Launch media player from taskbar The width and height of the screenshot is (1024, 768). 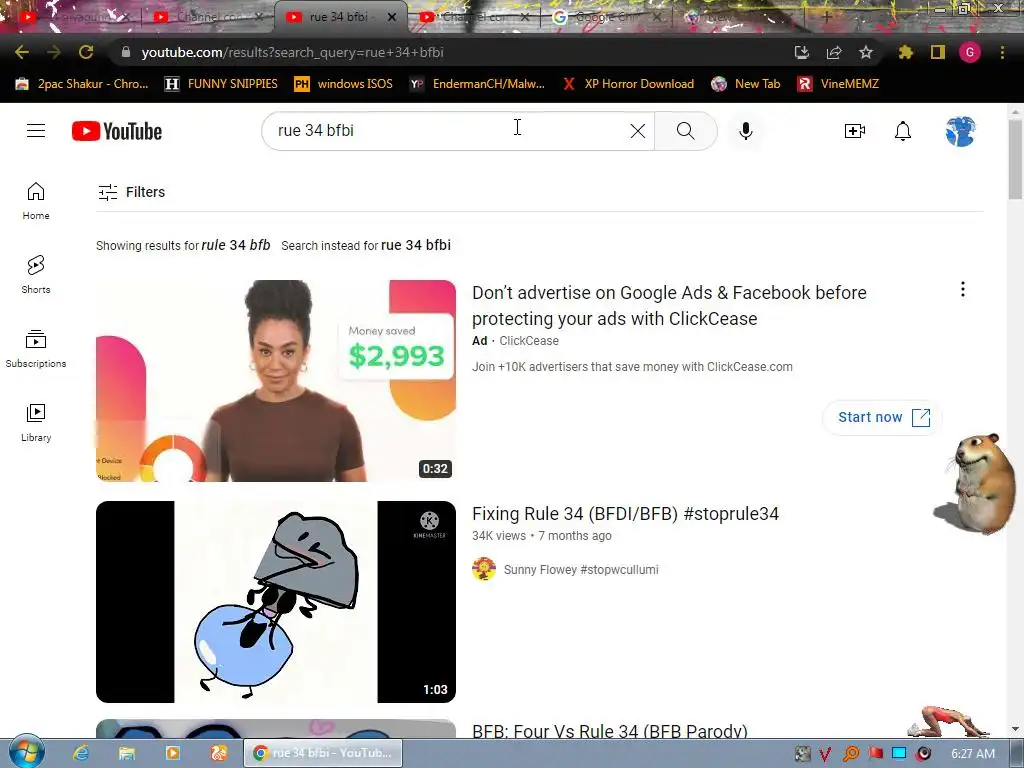tap(172, 753)
